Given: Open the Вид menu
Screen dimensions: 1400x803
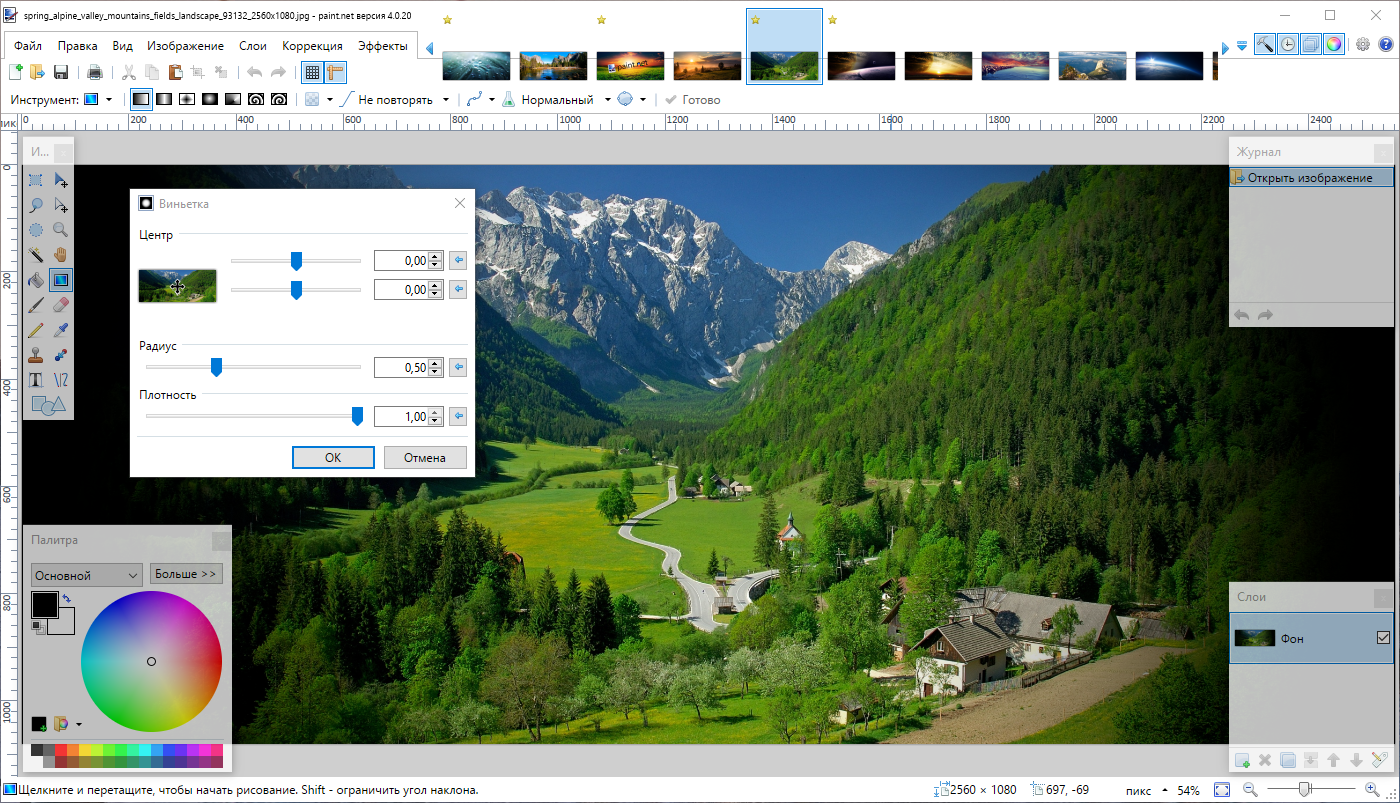Looking at the screenshot, I should [x=122, y=46].
